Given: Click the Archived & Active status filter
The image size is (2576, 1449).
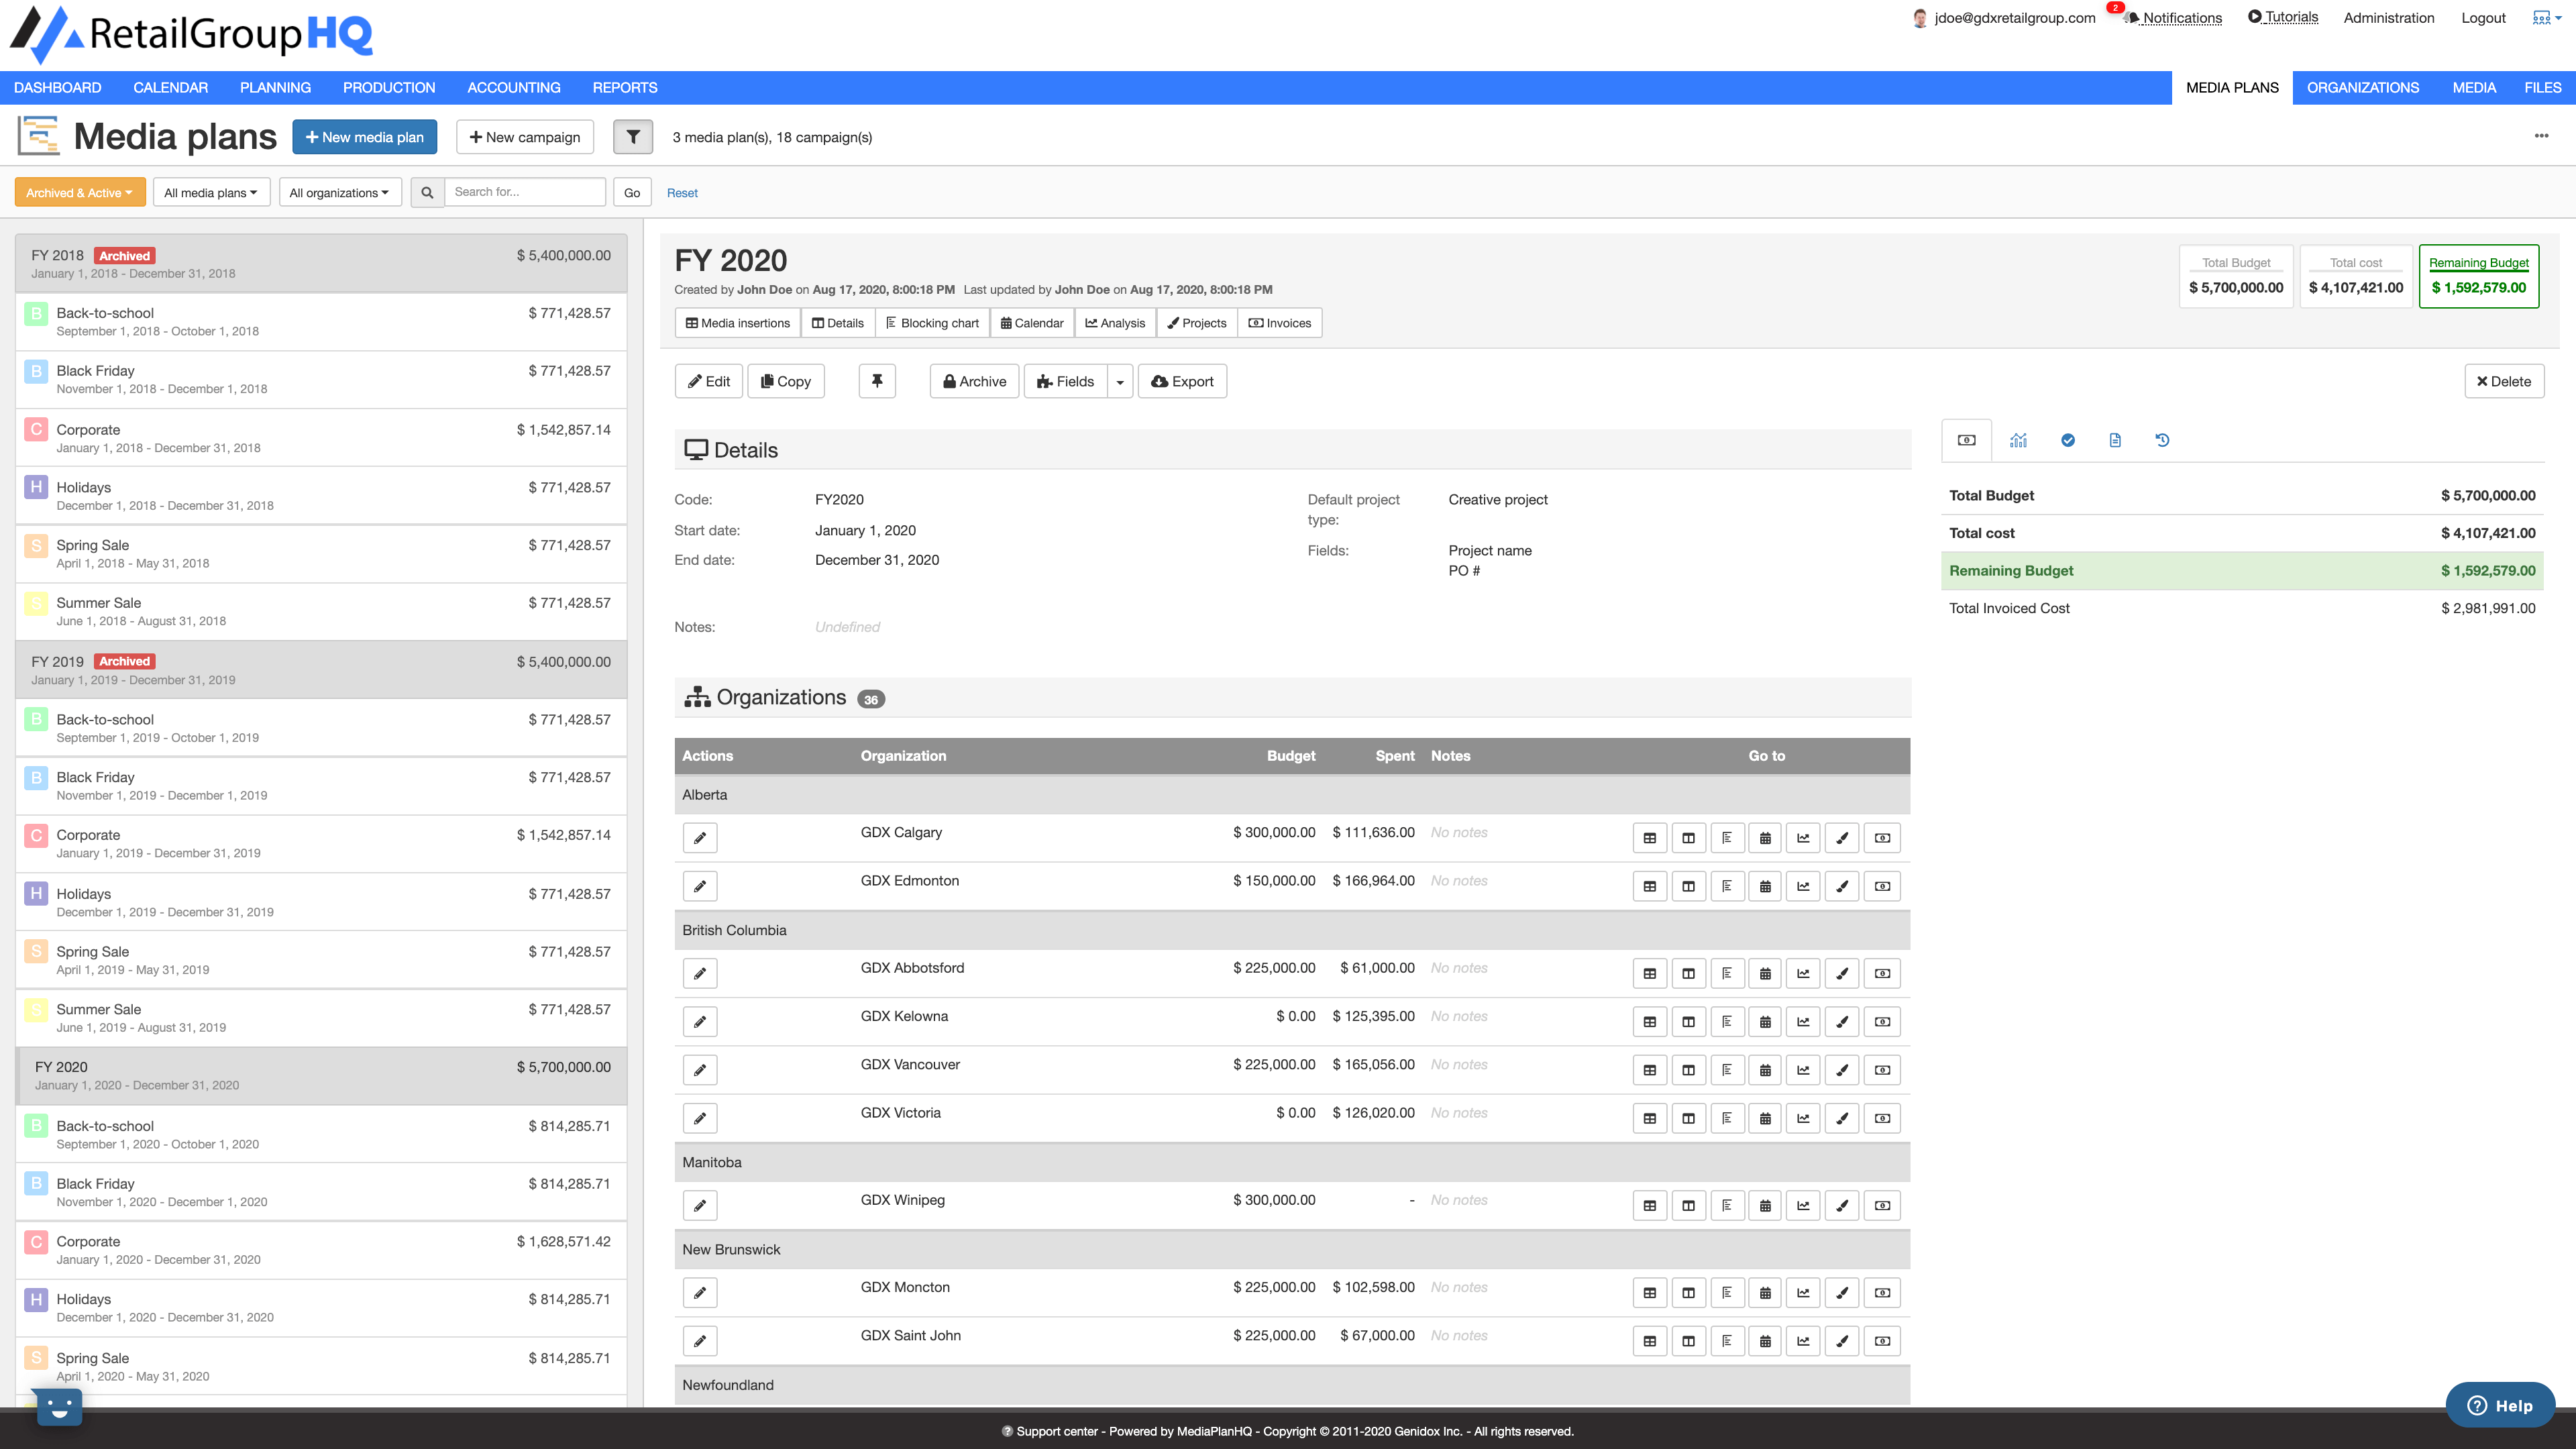Looking at the screenshot, I should [79, 192].
